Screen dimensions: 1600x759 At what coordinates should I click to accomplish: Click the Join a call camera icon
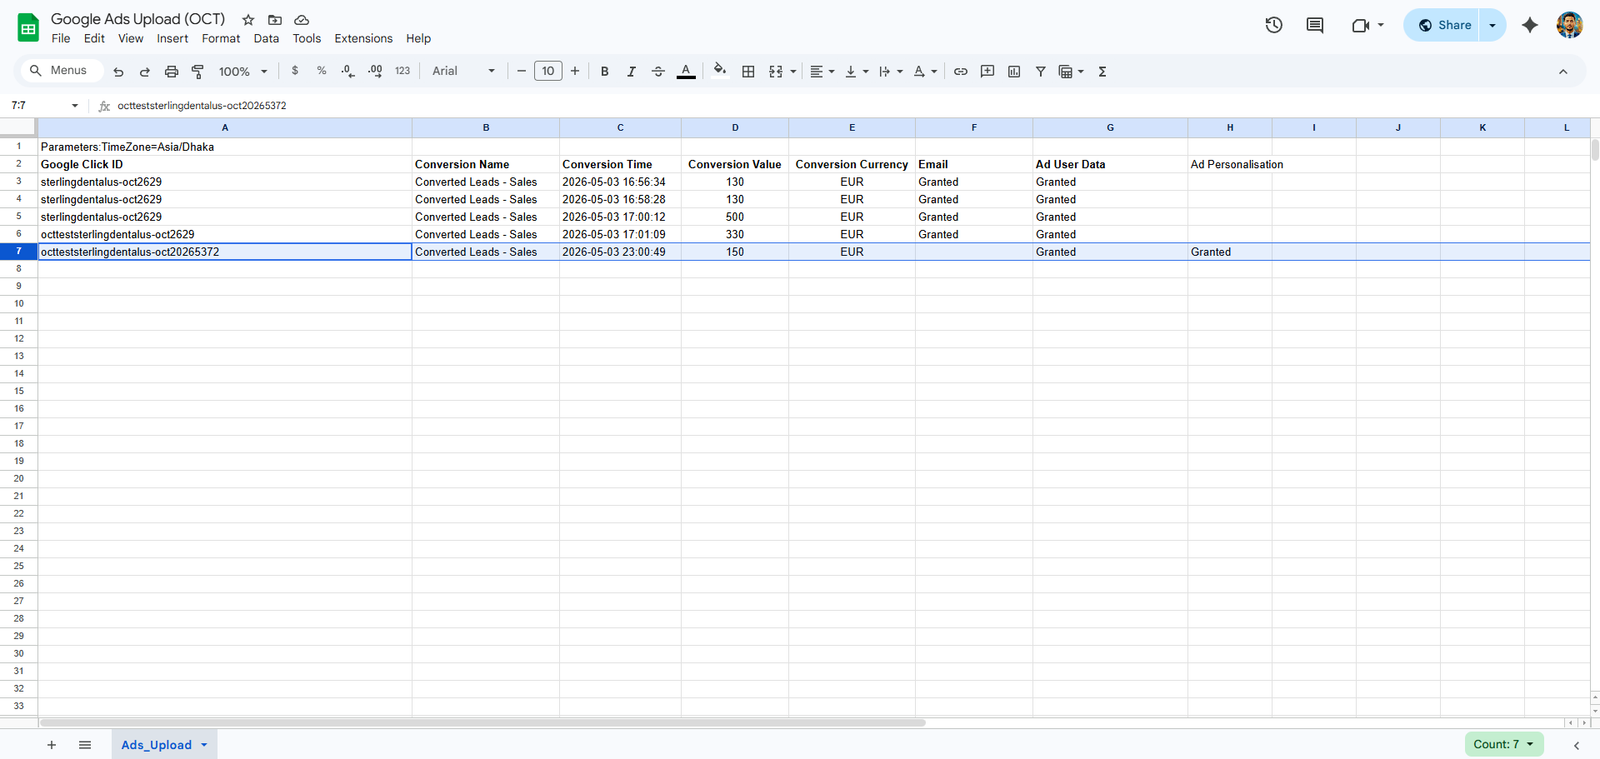point(1360,25)
